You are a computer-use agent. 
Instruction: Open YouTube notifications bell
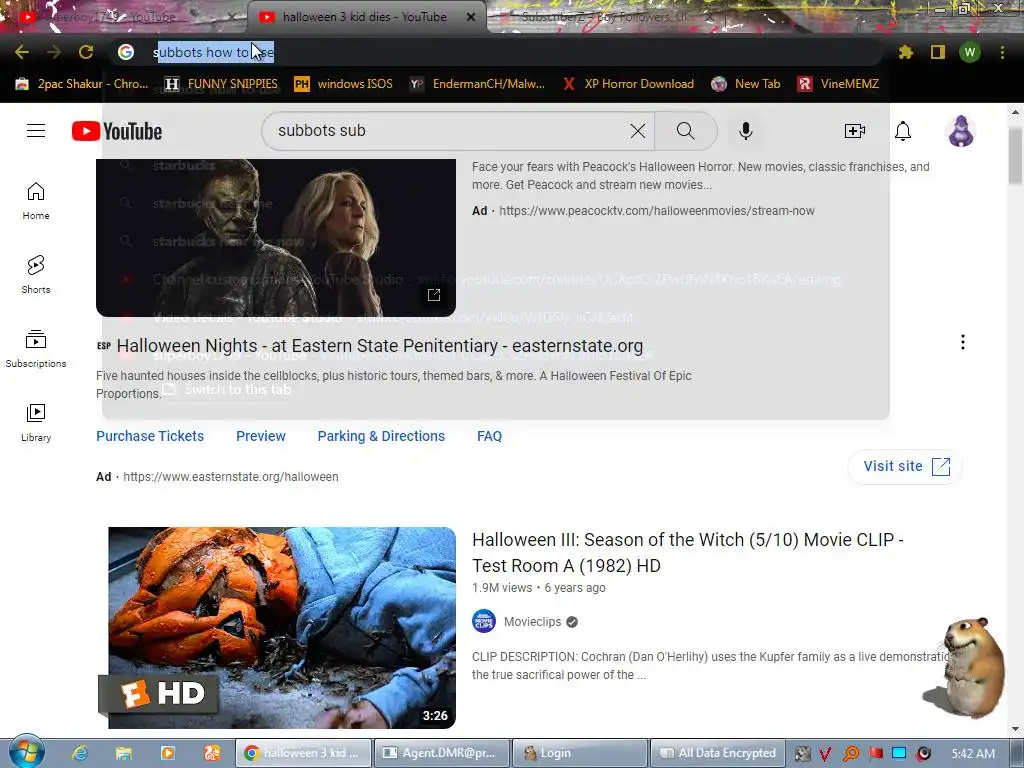point(903,131)
